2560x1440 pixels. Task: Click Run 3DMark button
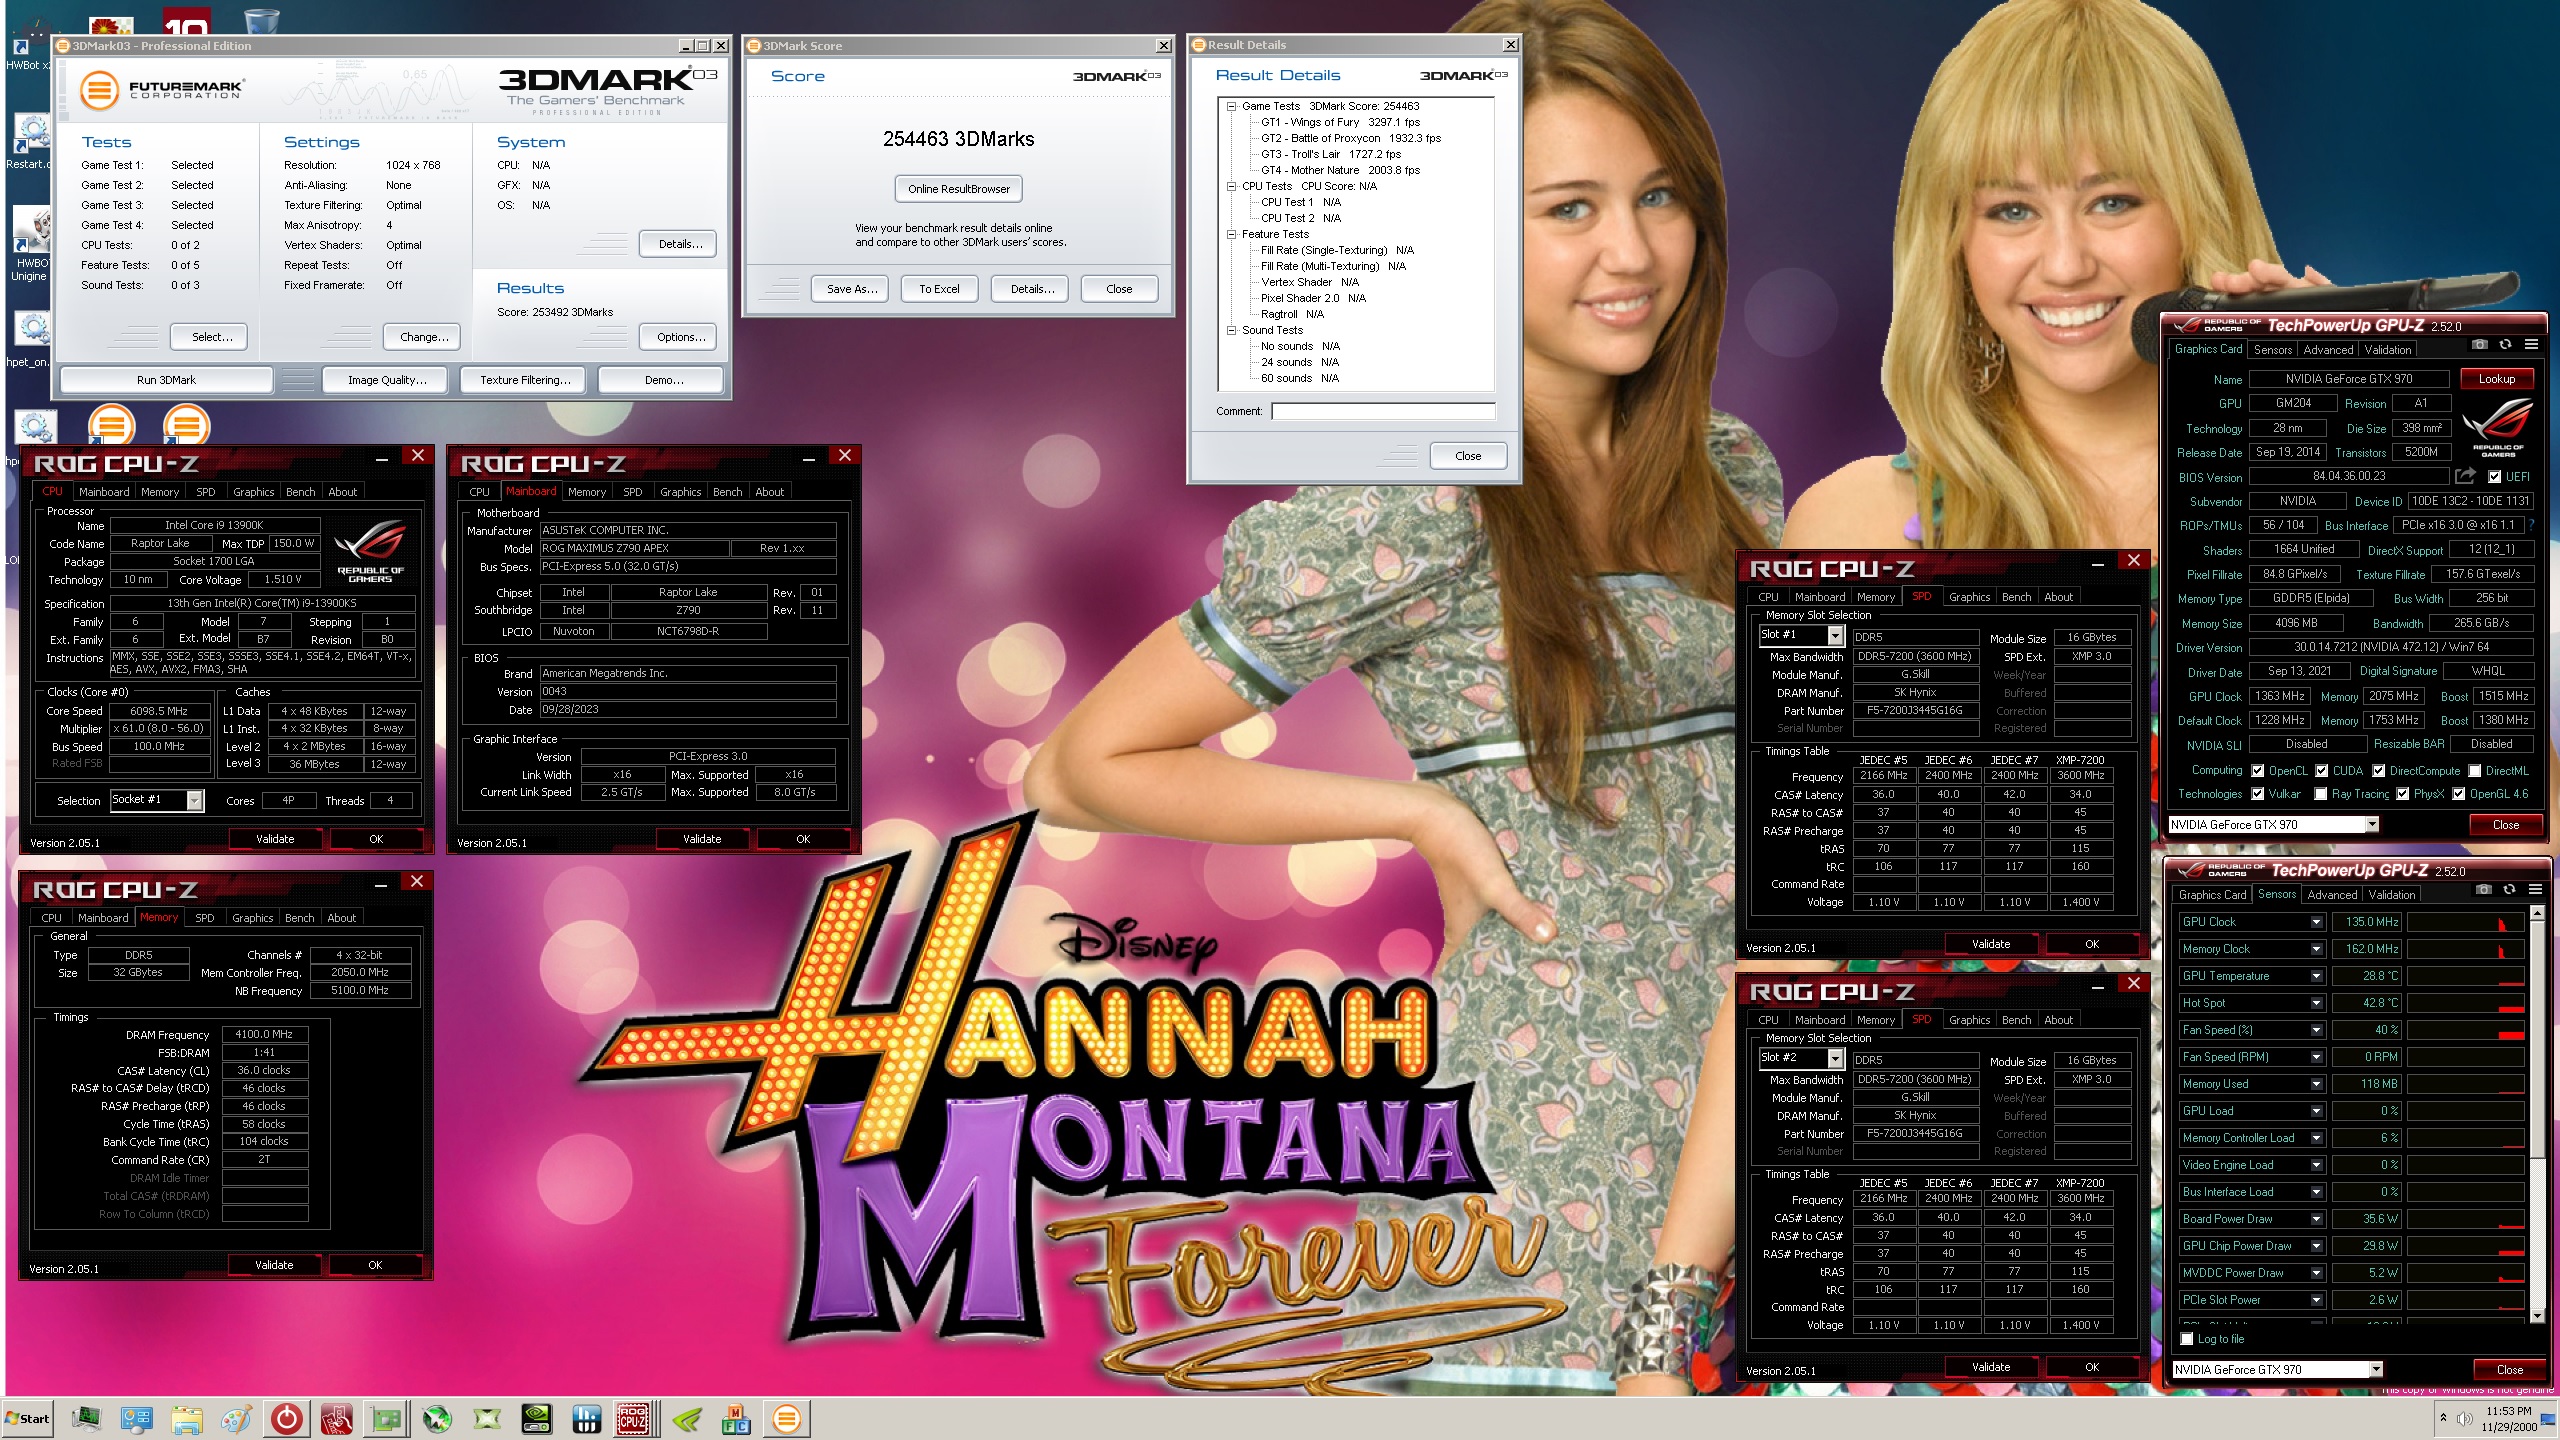(x=166, y=380)
